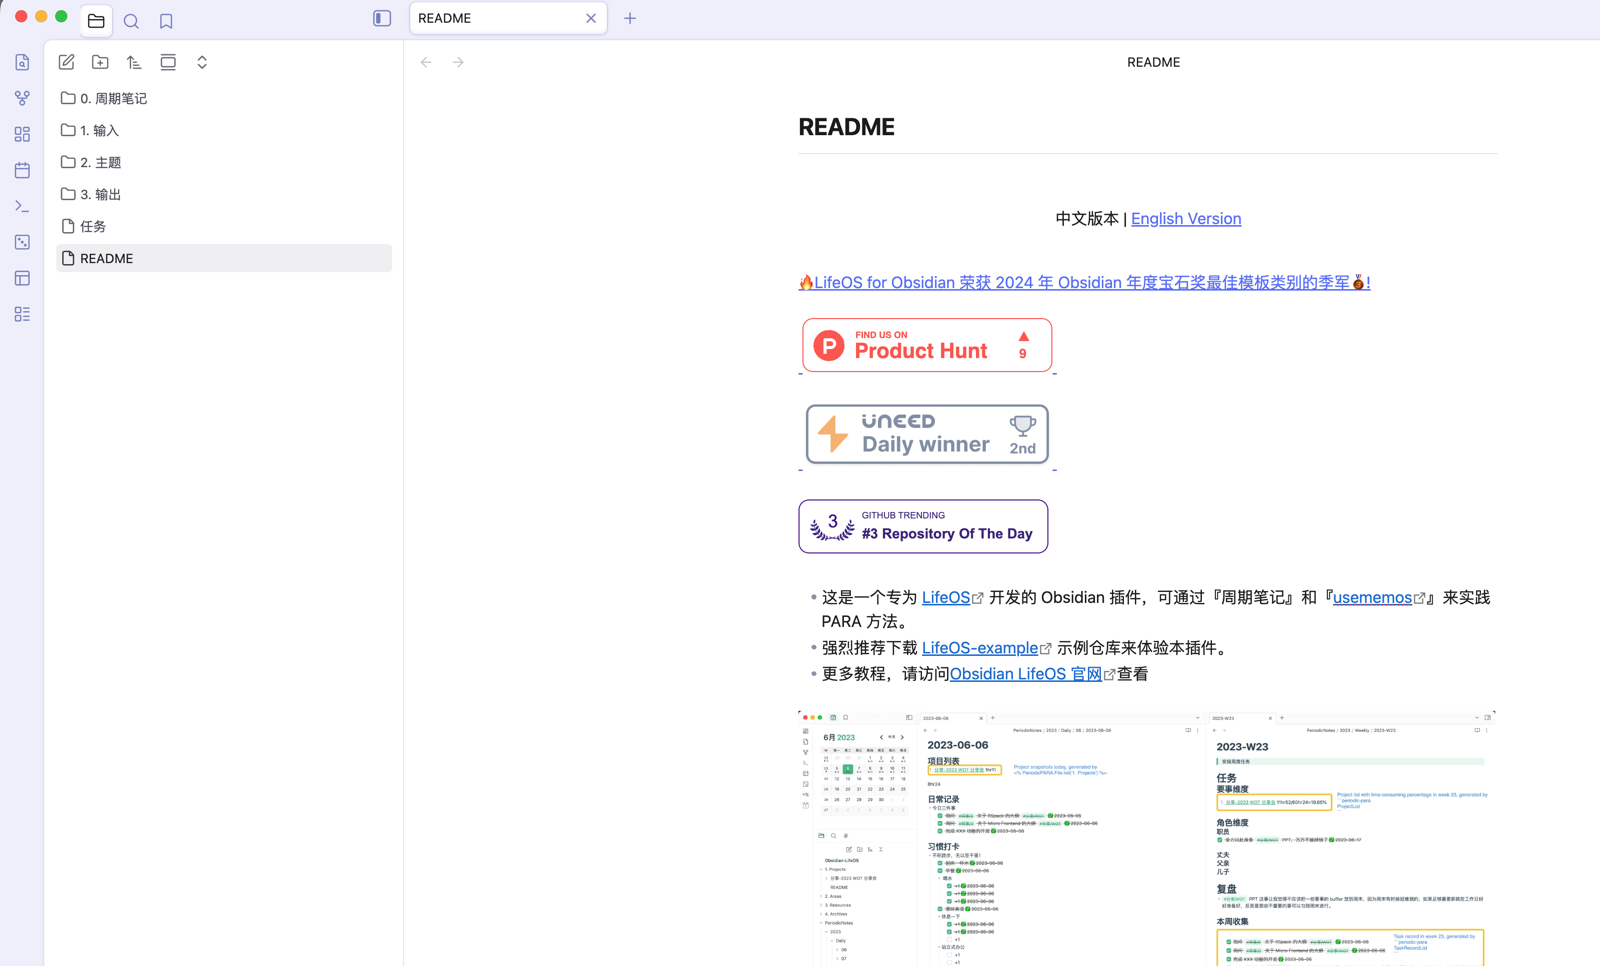The image size is (1600, 966).
Task: Click the GitHub Trending #3 badge
Action: [x=923, y=526]
